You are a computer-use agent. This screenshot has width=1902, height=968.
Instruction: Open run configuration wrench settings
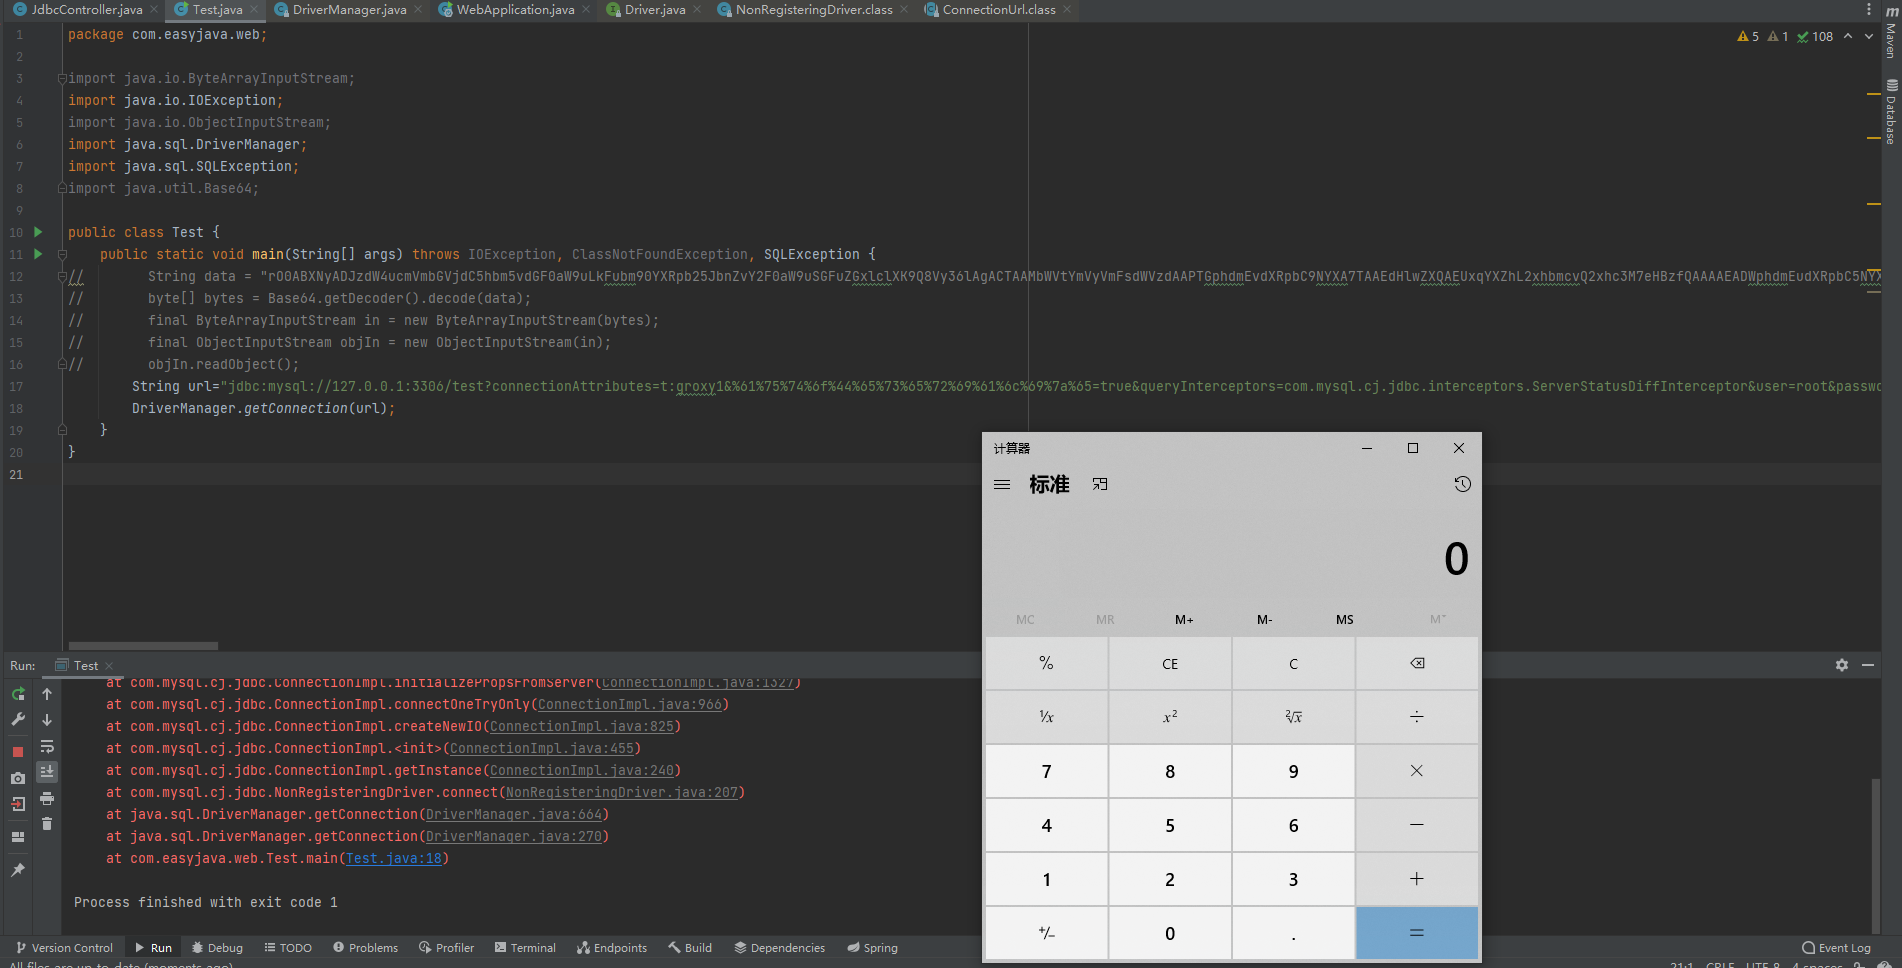pyautogui.click(x=18, y=719)
